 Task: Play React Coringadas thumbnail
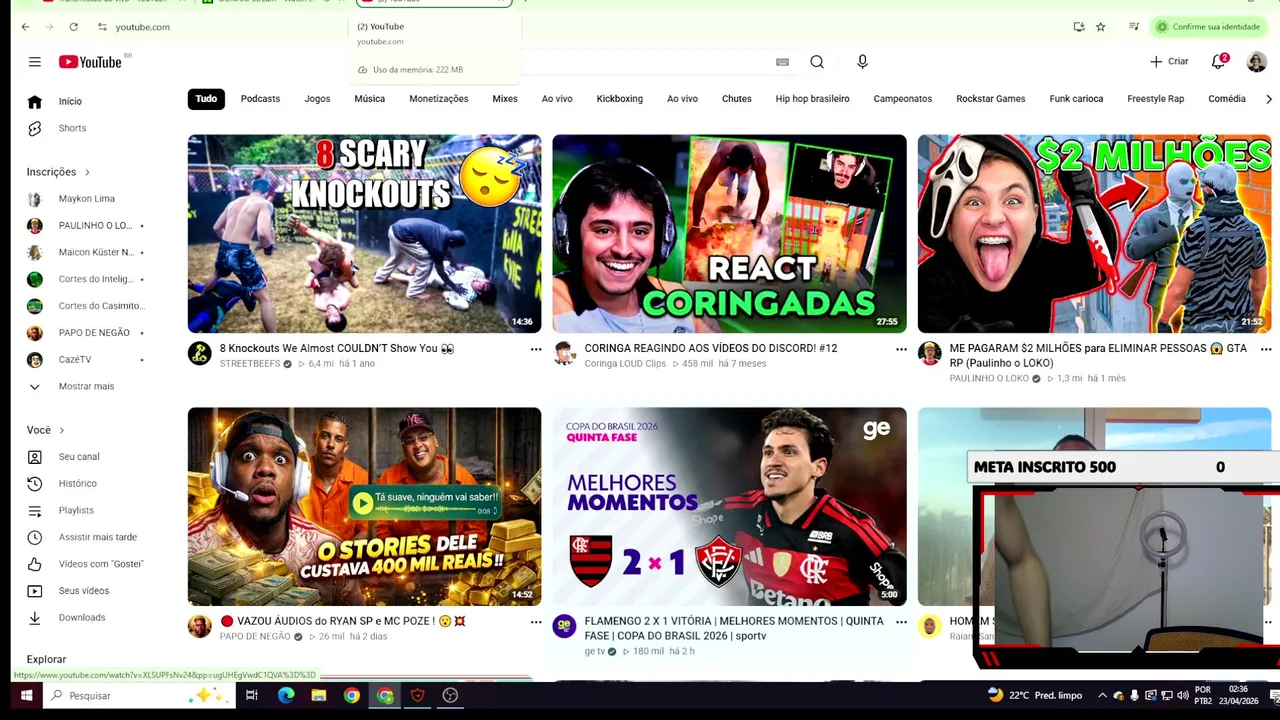(729, 233)
